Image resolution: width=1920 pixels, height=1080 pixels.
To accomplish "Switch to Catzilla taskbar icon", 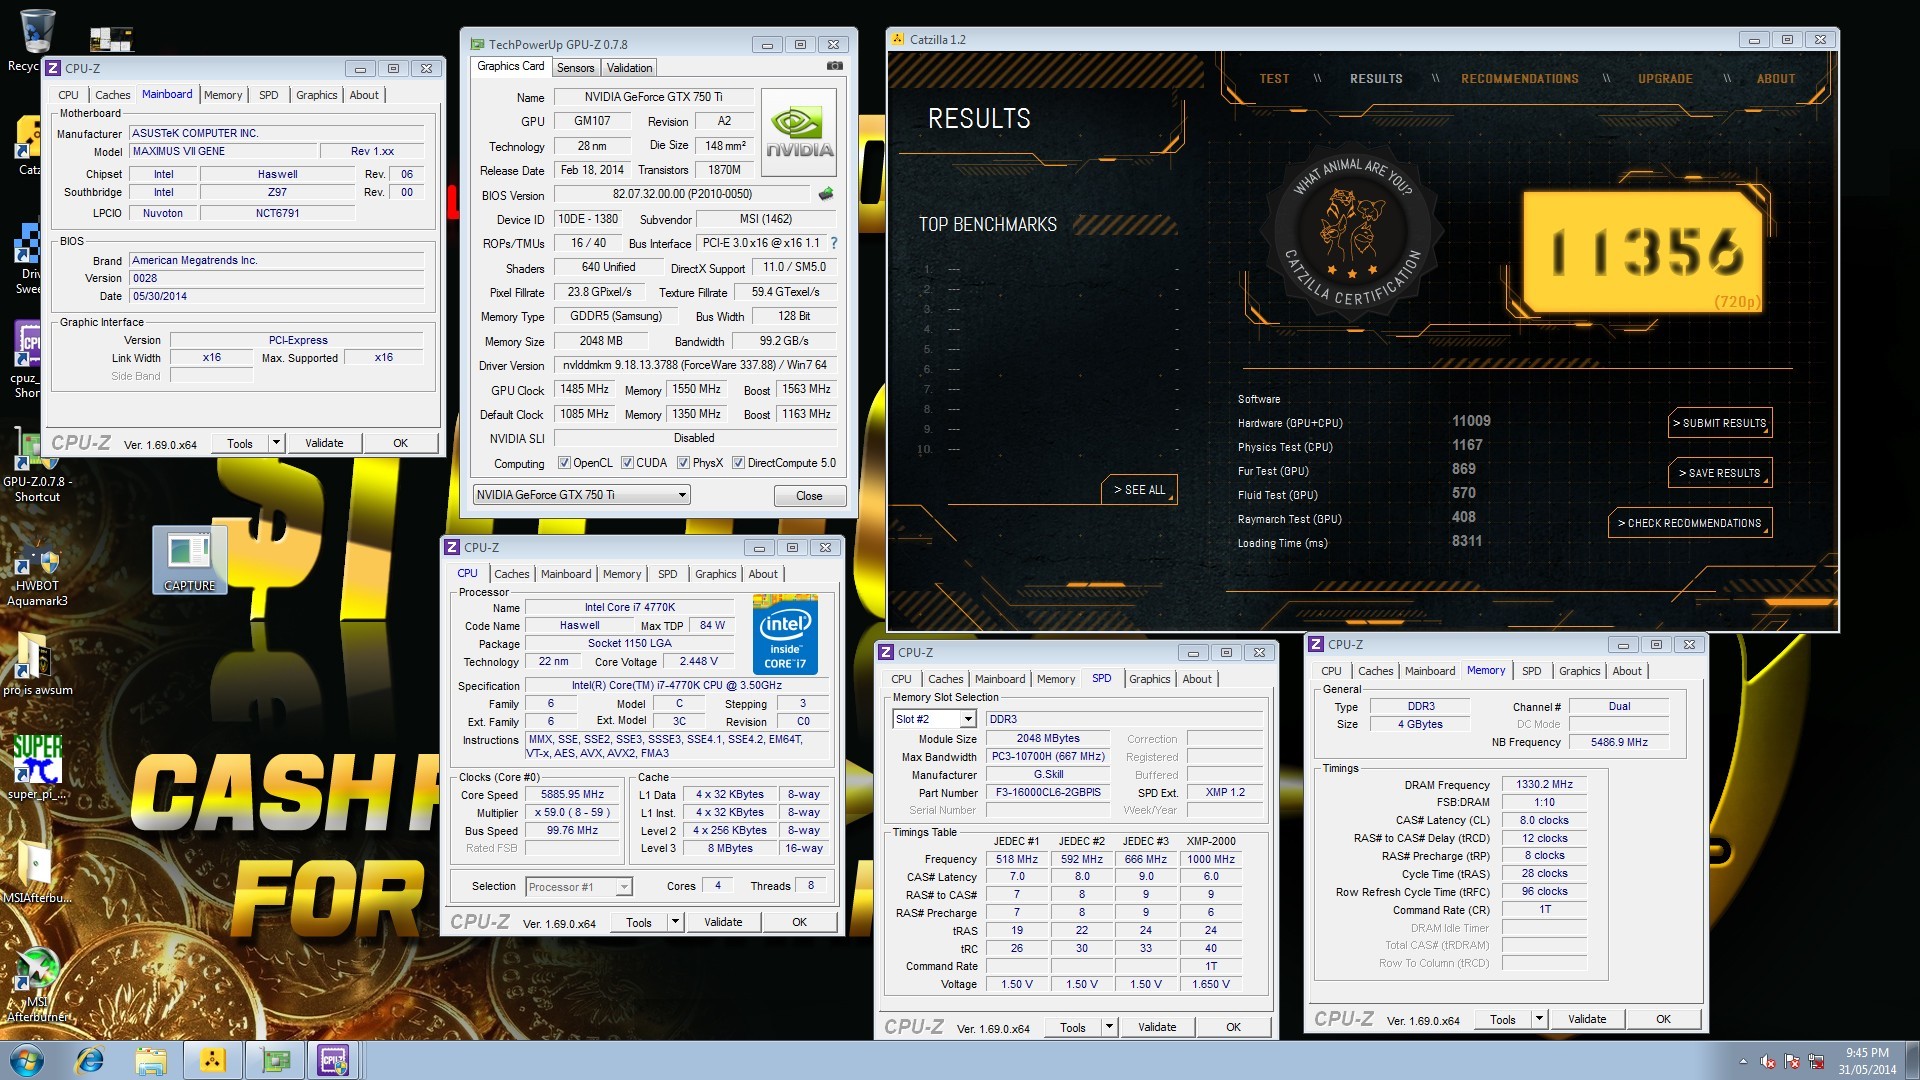I will [213, 1060].
